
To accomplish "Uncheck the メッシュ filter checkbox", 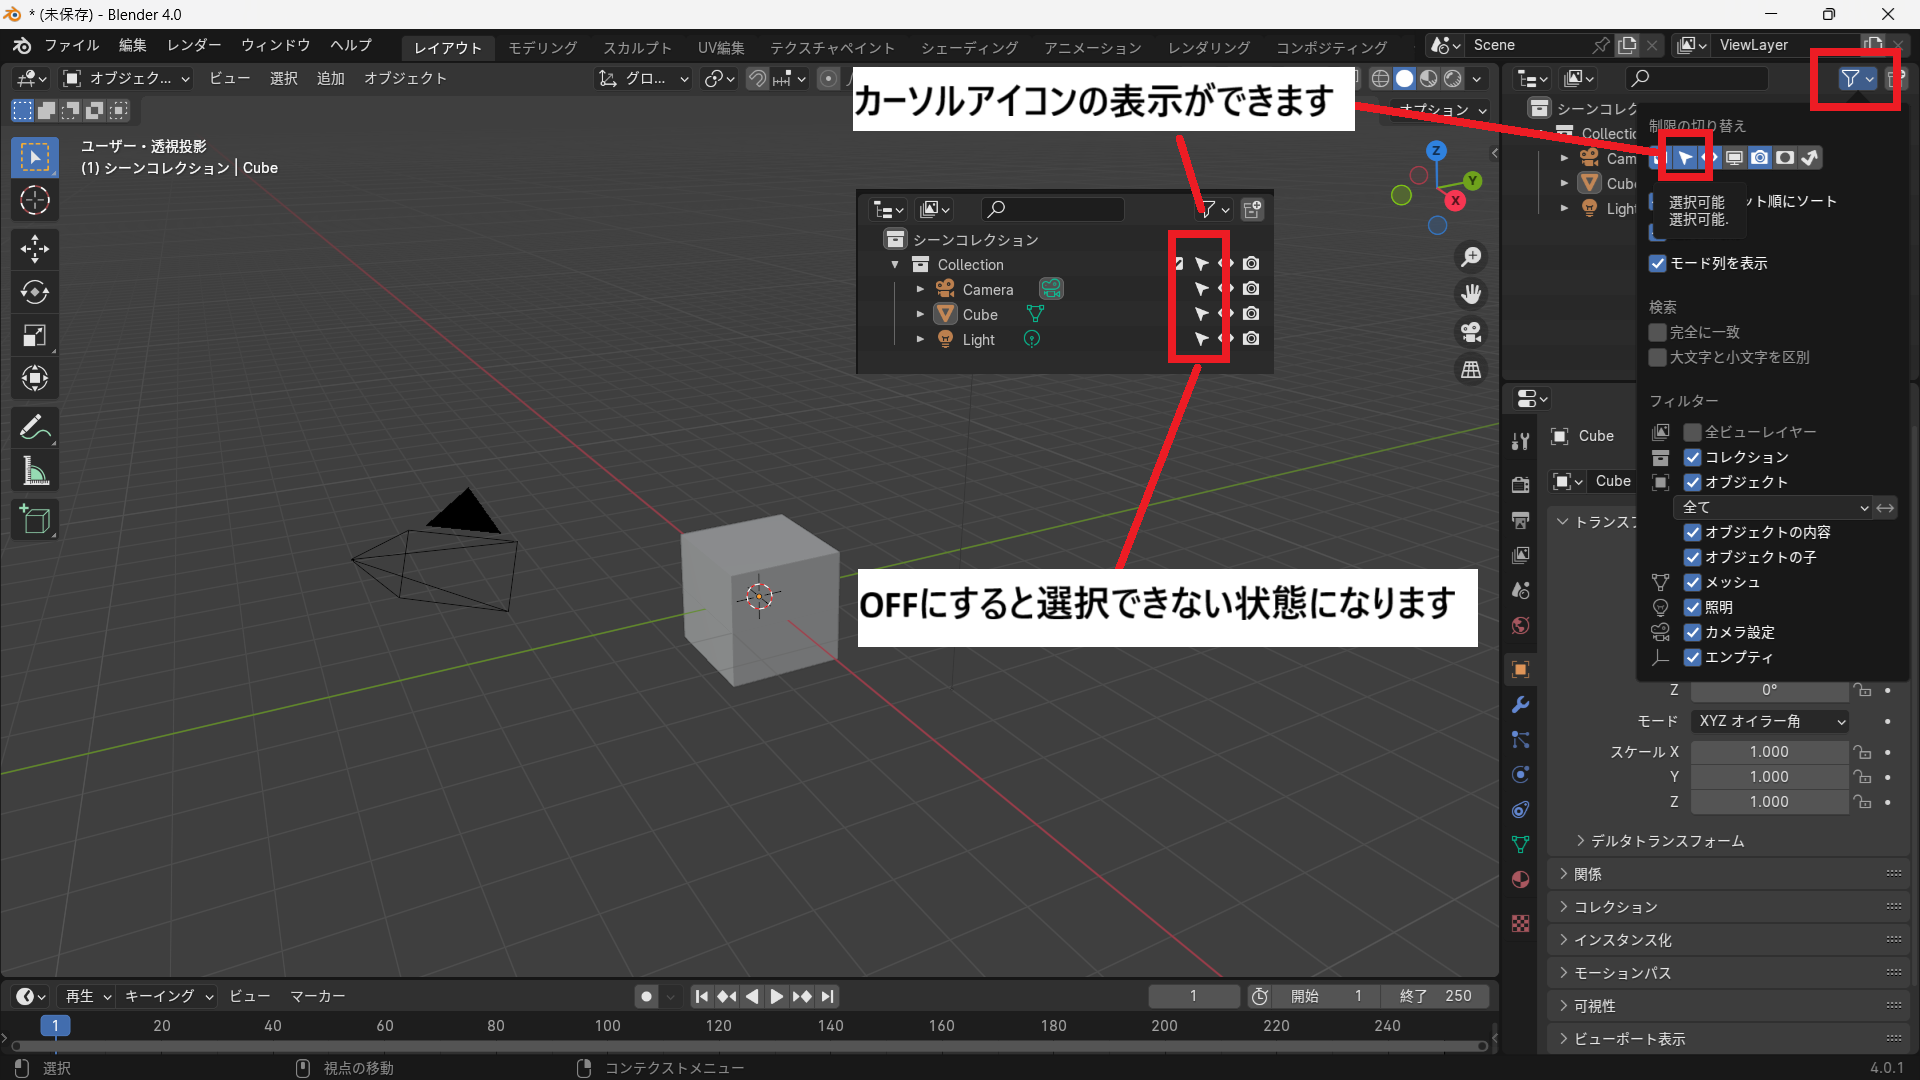I will (1693, 582).
